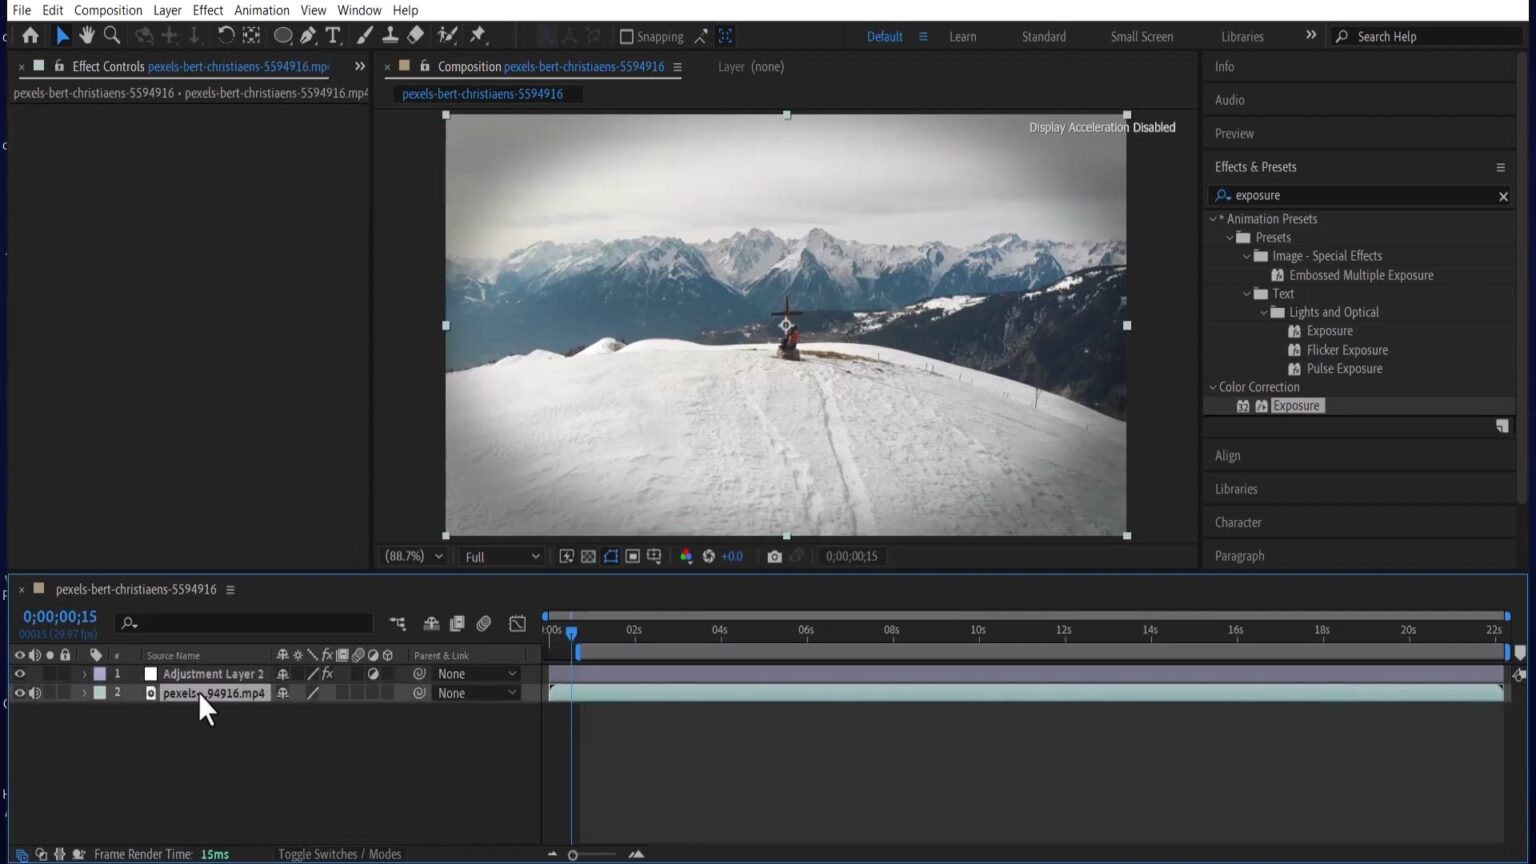Select the Brush tool
This screenshot has height=864, width=1536.
[365, 36]
